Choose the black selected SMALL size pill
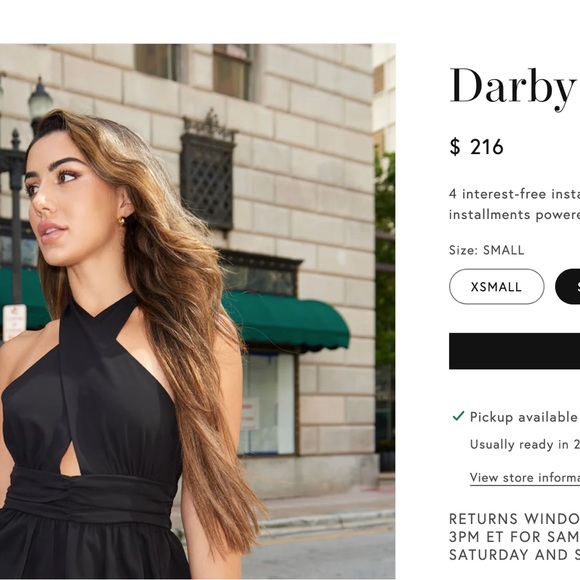Viewport: 580px width, 580px height. (568, 287)
